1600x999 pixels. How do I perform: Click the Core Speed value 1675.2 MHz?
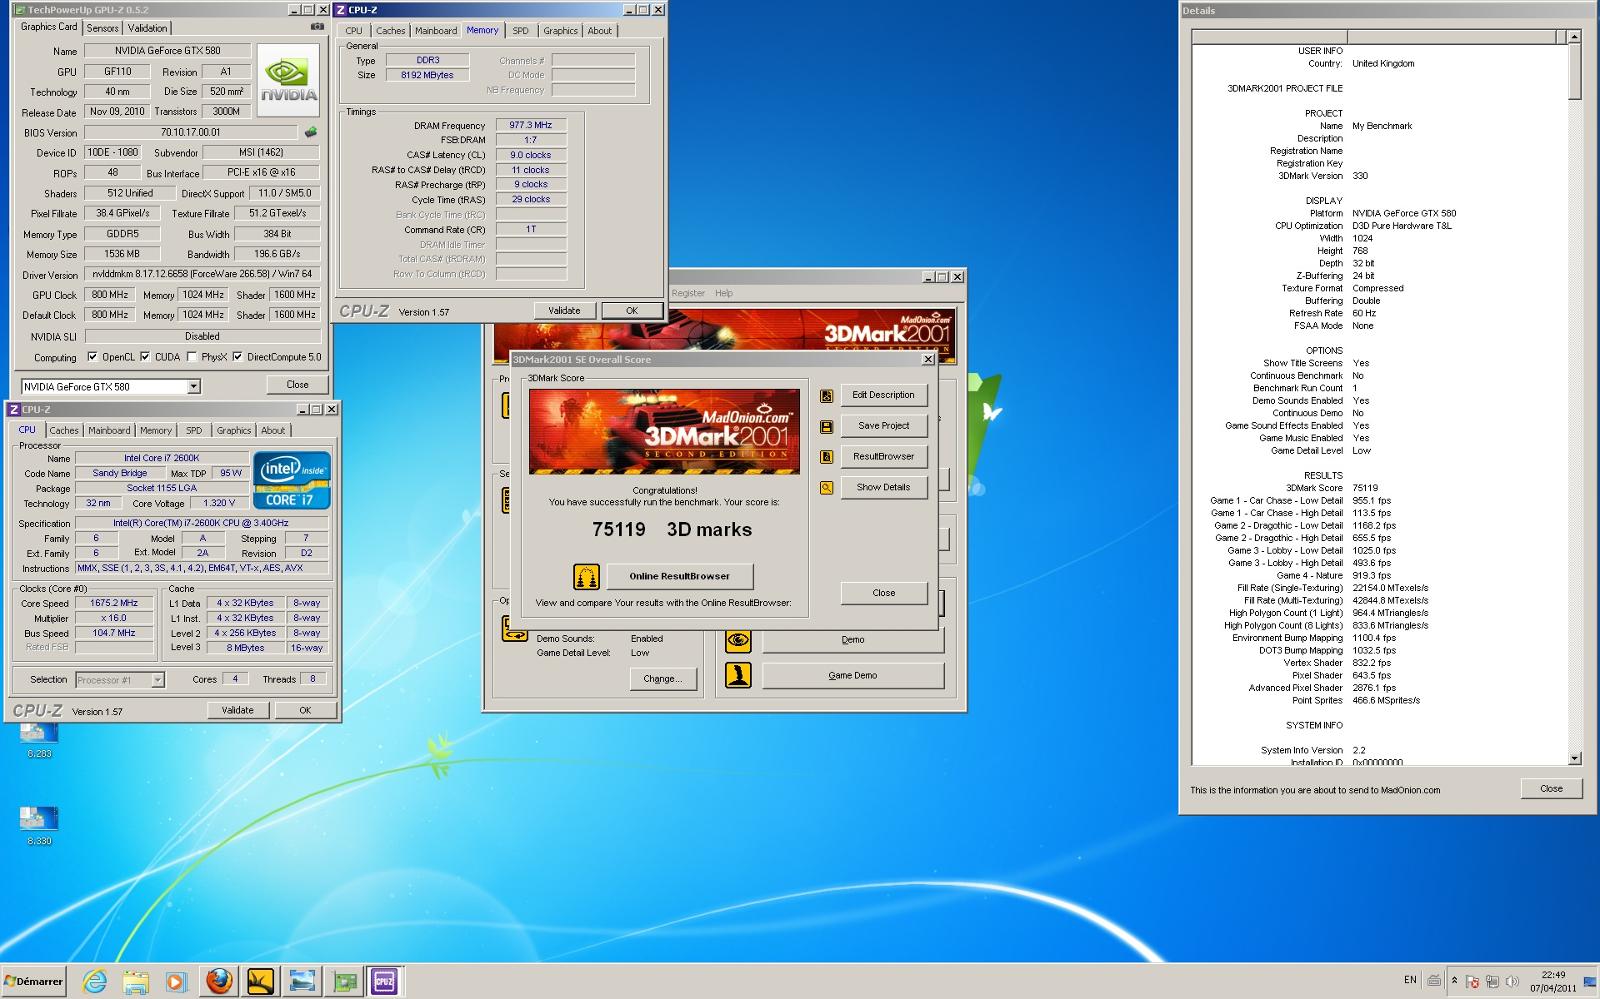pos(114,603)
